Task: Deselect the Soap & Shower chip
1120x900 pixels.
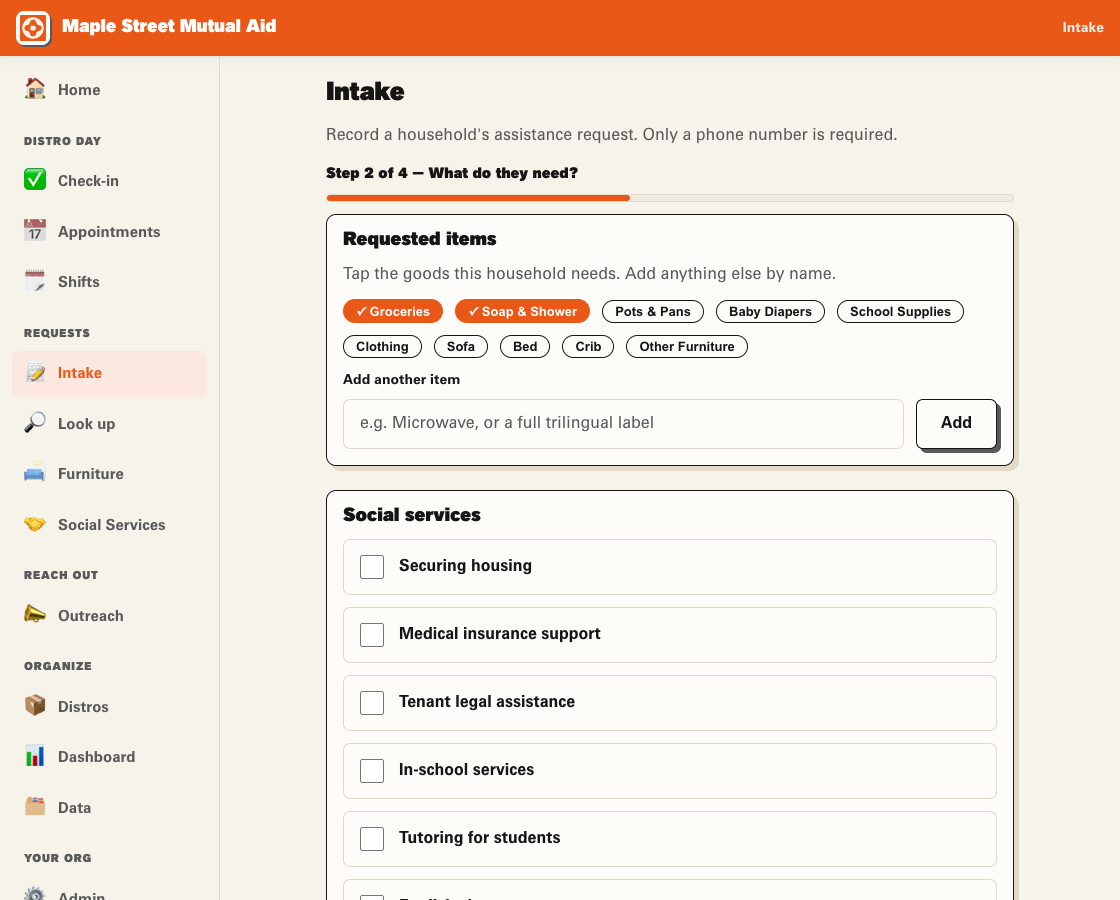Action: coord(522,311)
